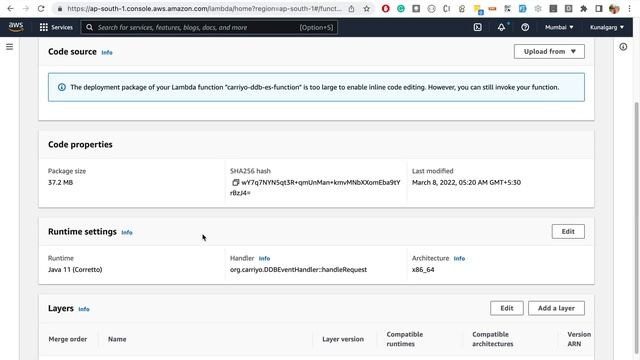Click the share icon in address bar

point(351,9)
